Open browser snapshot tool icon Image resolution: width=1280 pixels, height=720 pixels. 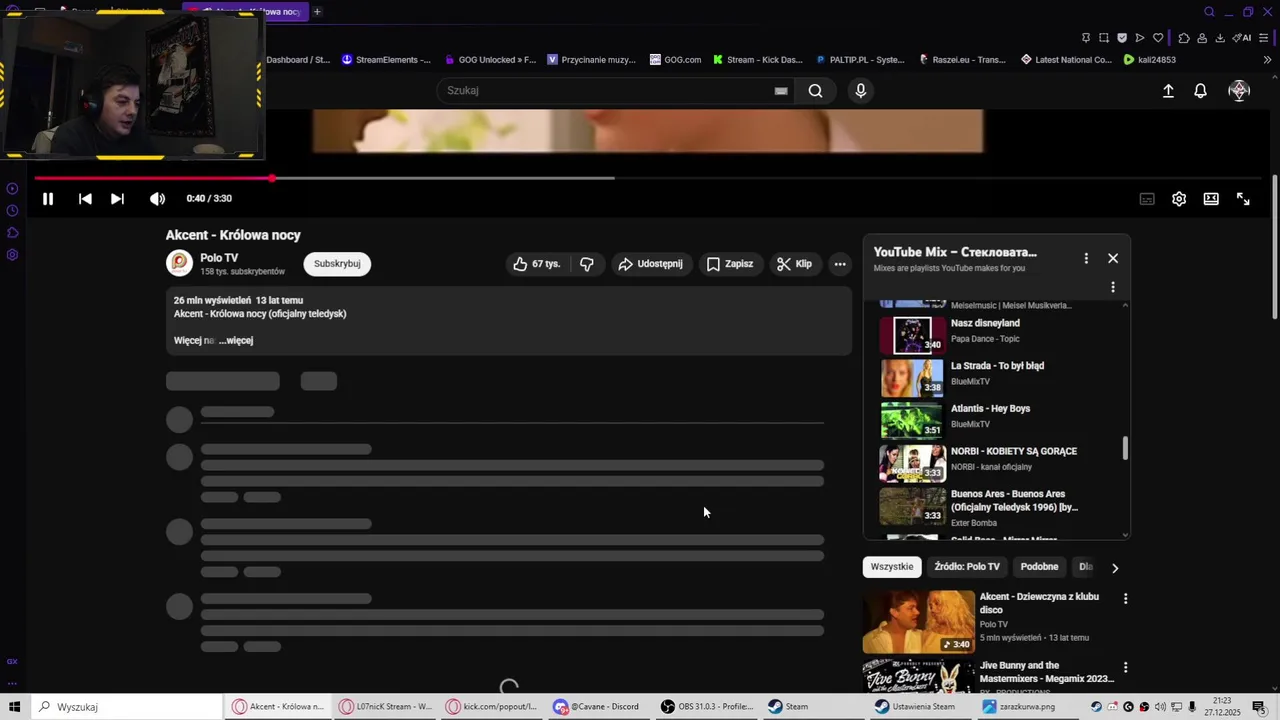[1104, 38]
